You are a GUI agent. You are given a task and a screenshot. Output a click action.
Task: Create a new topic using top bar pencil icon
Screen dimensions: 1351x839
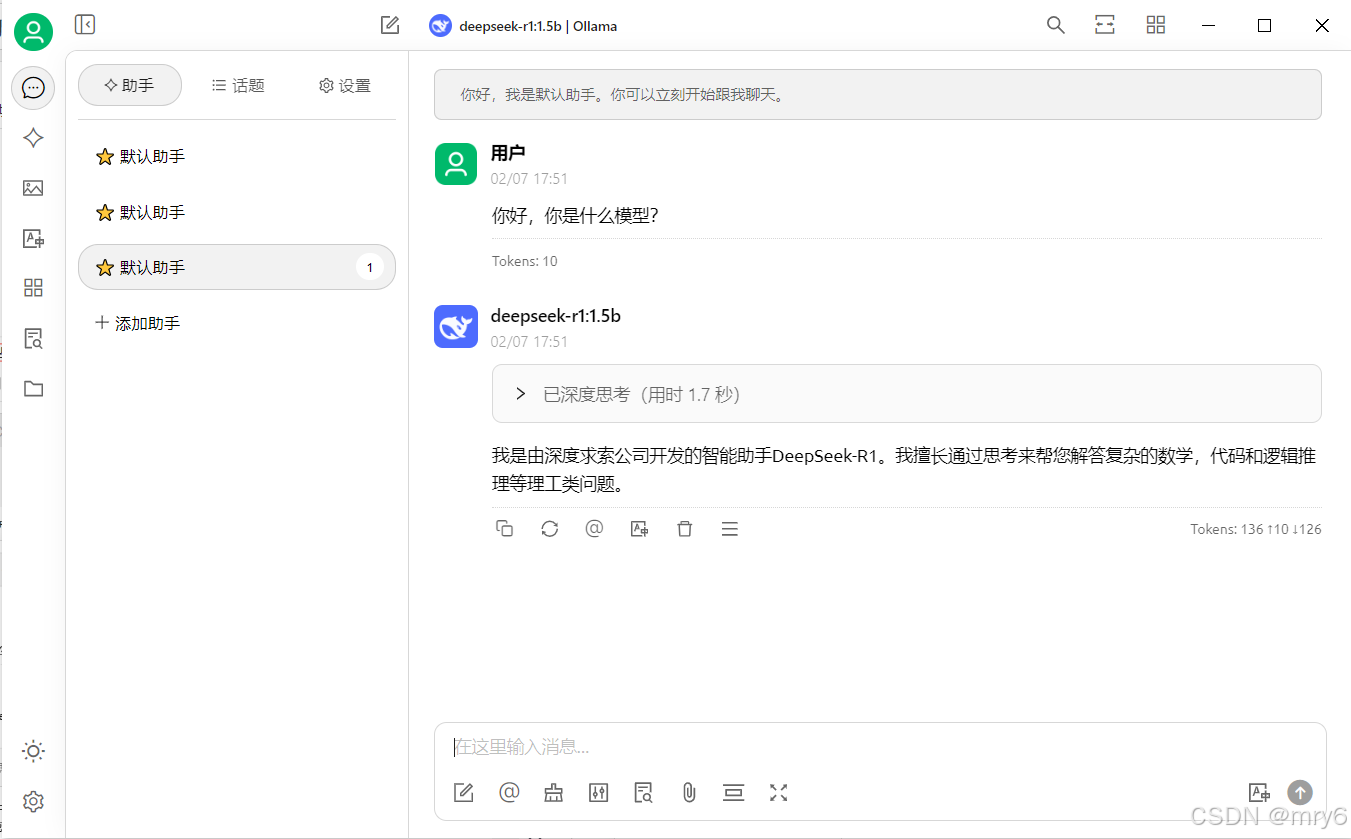click(x=390, y=25)
